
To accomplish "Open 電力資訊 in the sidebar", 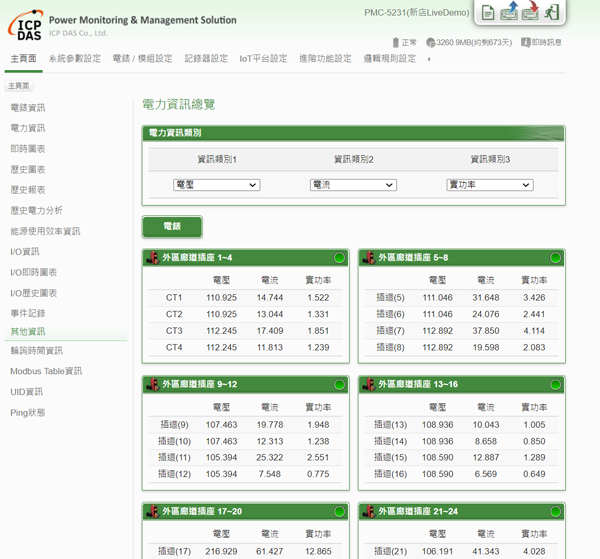I will [x=28, y=128].
